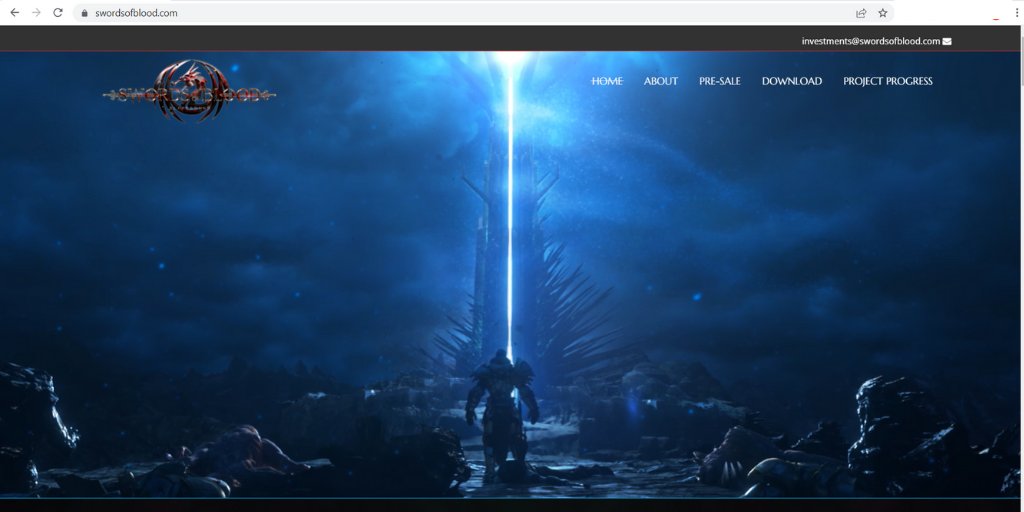The width and height of the screenshot is (1024, 512).
Task: Go to the HOME menu item
Action: pyautogui.click(x=607, y=81)
